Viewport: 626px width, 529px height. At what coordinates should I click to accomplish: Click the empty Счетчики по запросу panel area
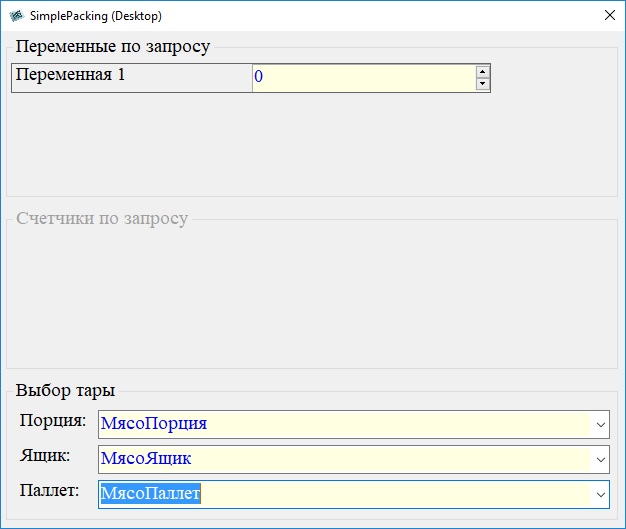click(312, 298)
